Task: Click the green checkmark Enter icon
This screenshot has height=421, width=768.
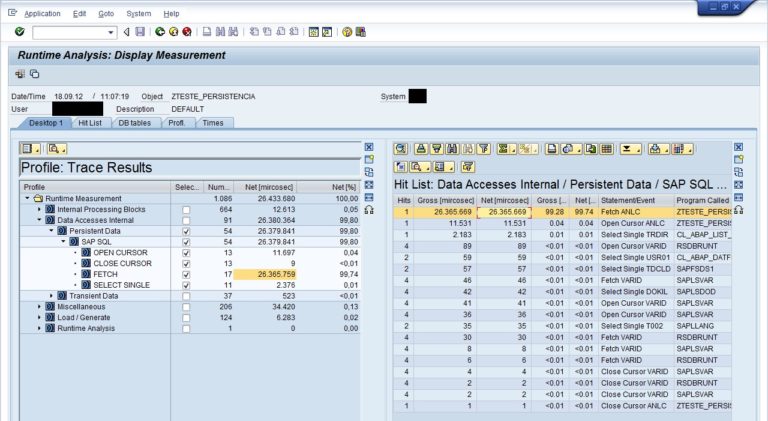Action: (20, 32)
